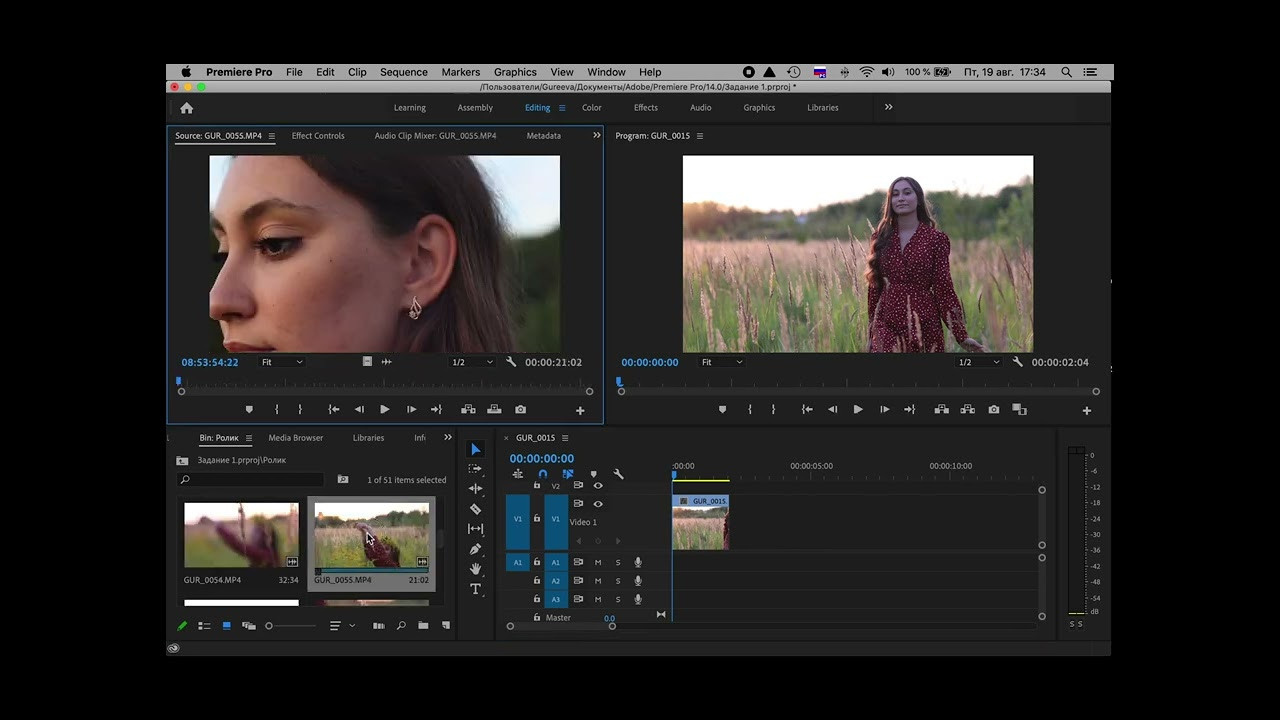
Task: Select the Razor tool in the toolbar
Action: (475, 509)
